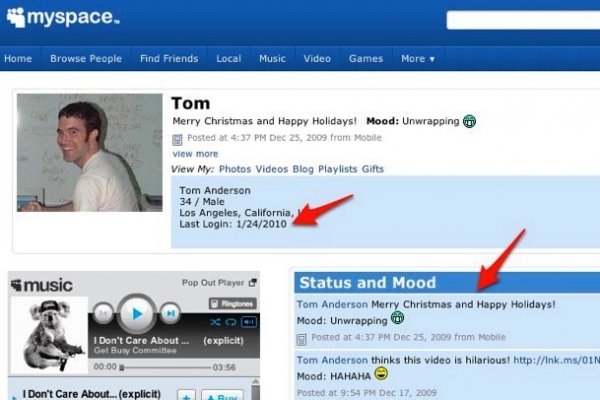
Task: Open Tom's Videos link
Action: pyautogui.click(x=272, y=169)
